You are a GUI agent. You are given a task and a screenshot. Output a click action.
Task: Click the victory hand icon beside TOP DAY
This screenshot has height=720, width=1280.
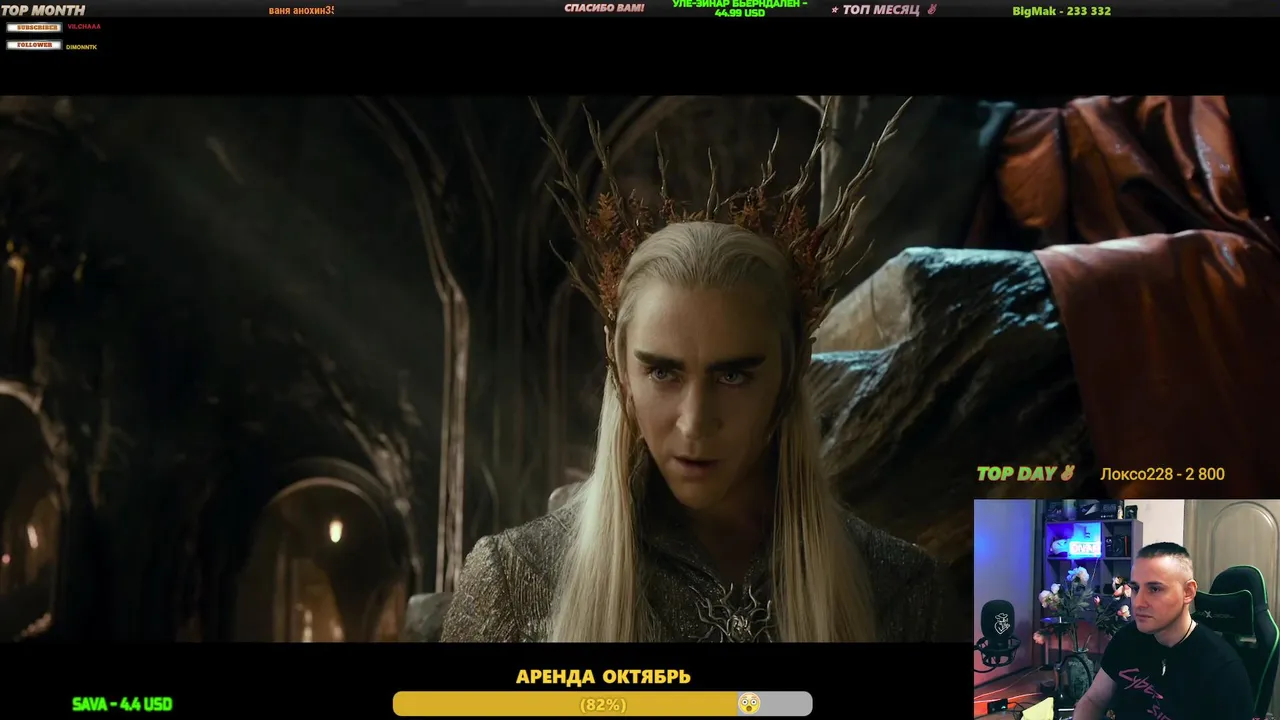[x=1068, y=473]
